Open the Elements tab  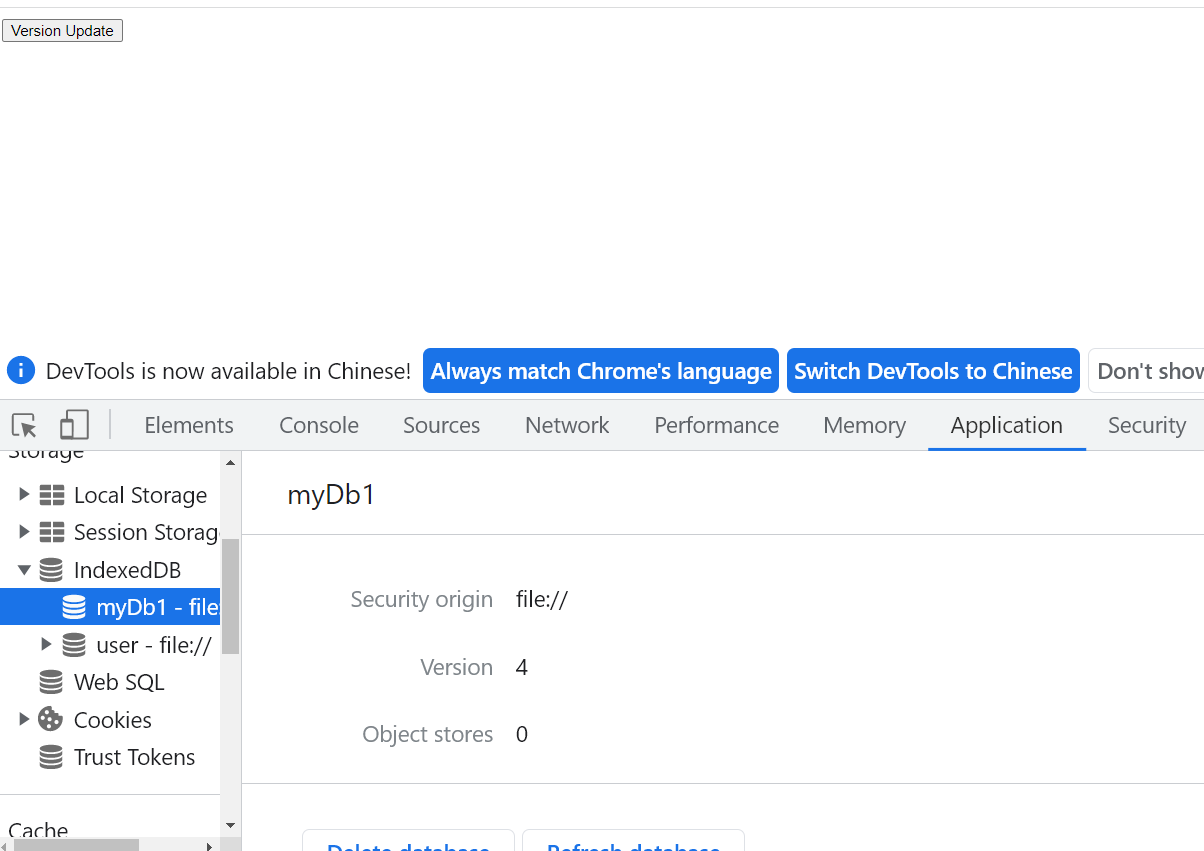189,425
